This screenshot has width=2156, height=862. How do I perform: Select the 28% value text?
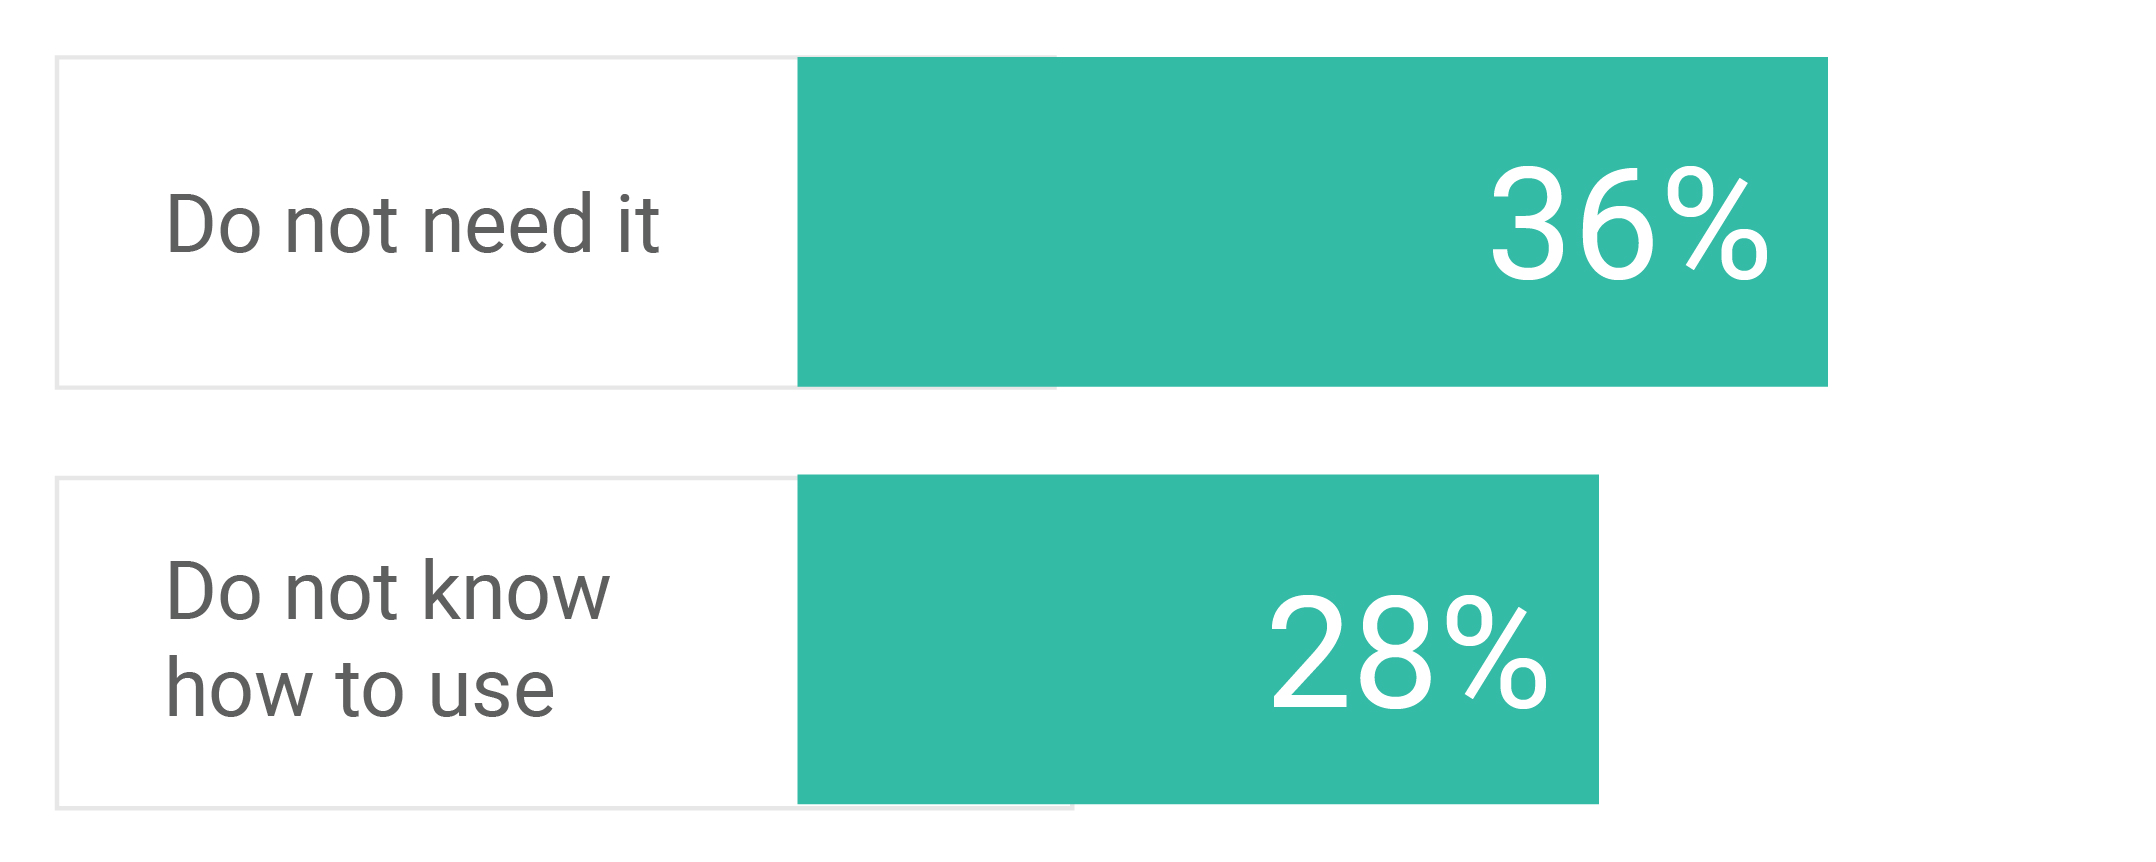pyautogui.click(x=1409, y=652)
